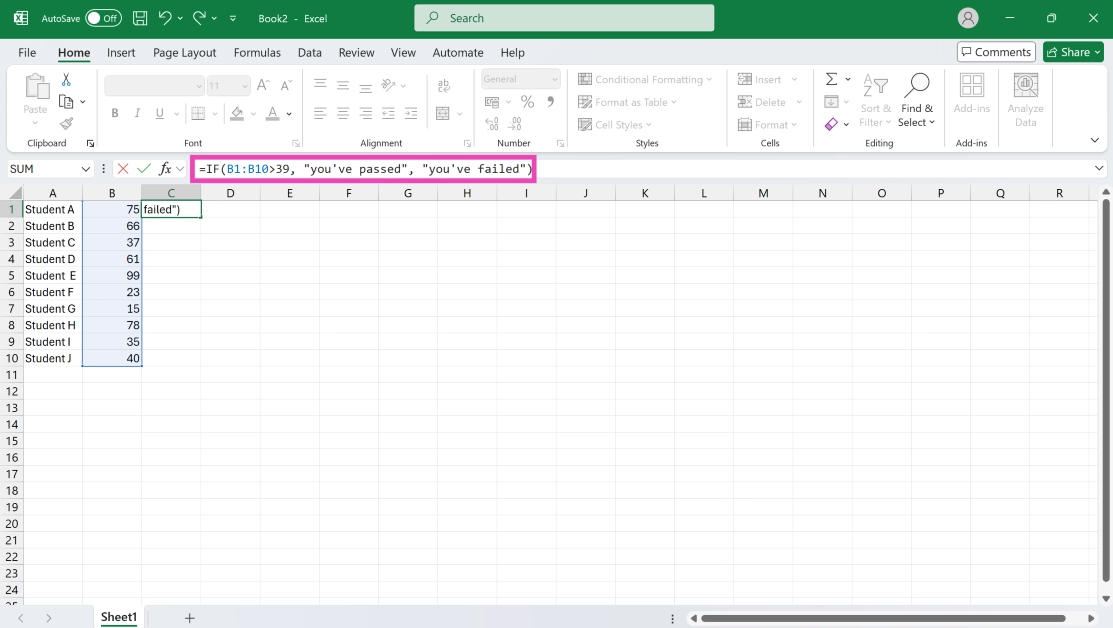Image resolution: width=1113 pixels, height=628 pixels.
Task: Switch to the Page Layout tab
Action: point(184,52)
